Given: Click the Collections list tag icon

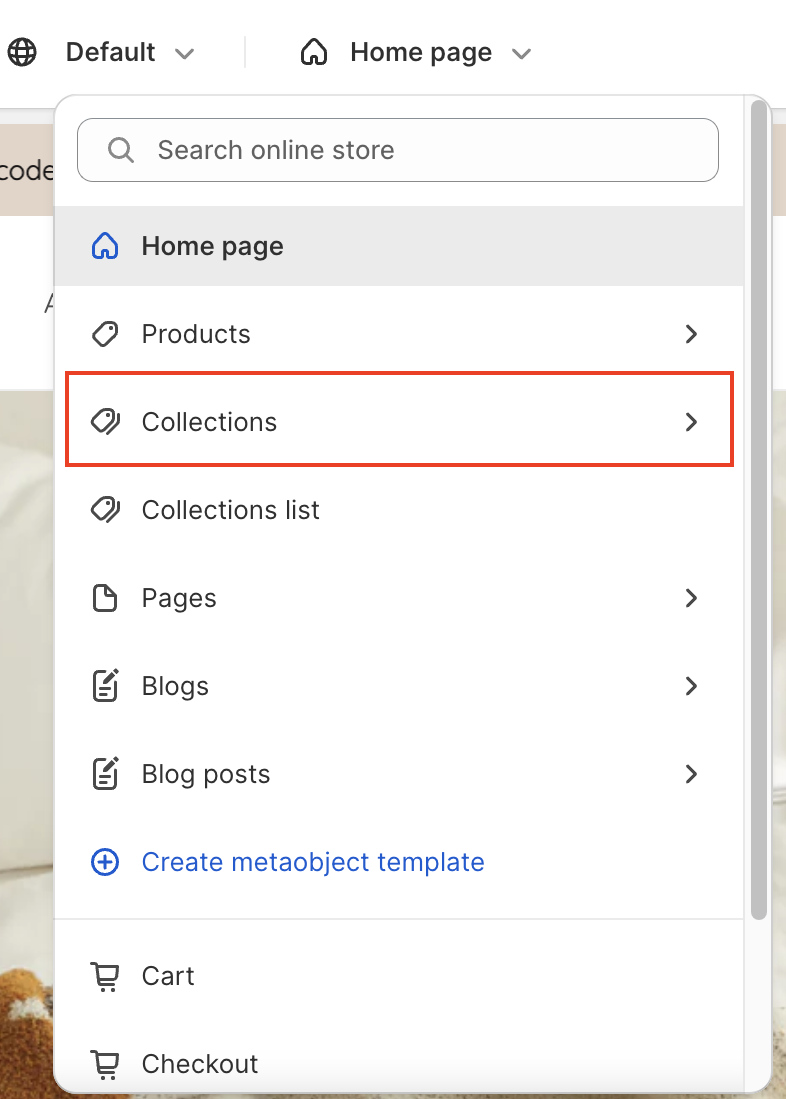Looking at the screenshot, I should pyautogui.click(x=105, y=510).
